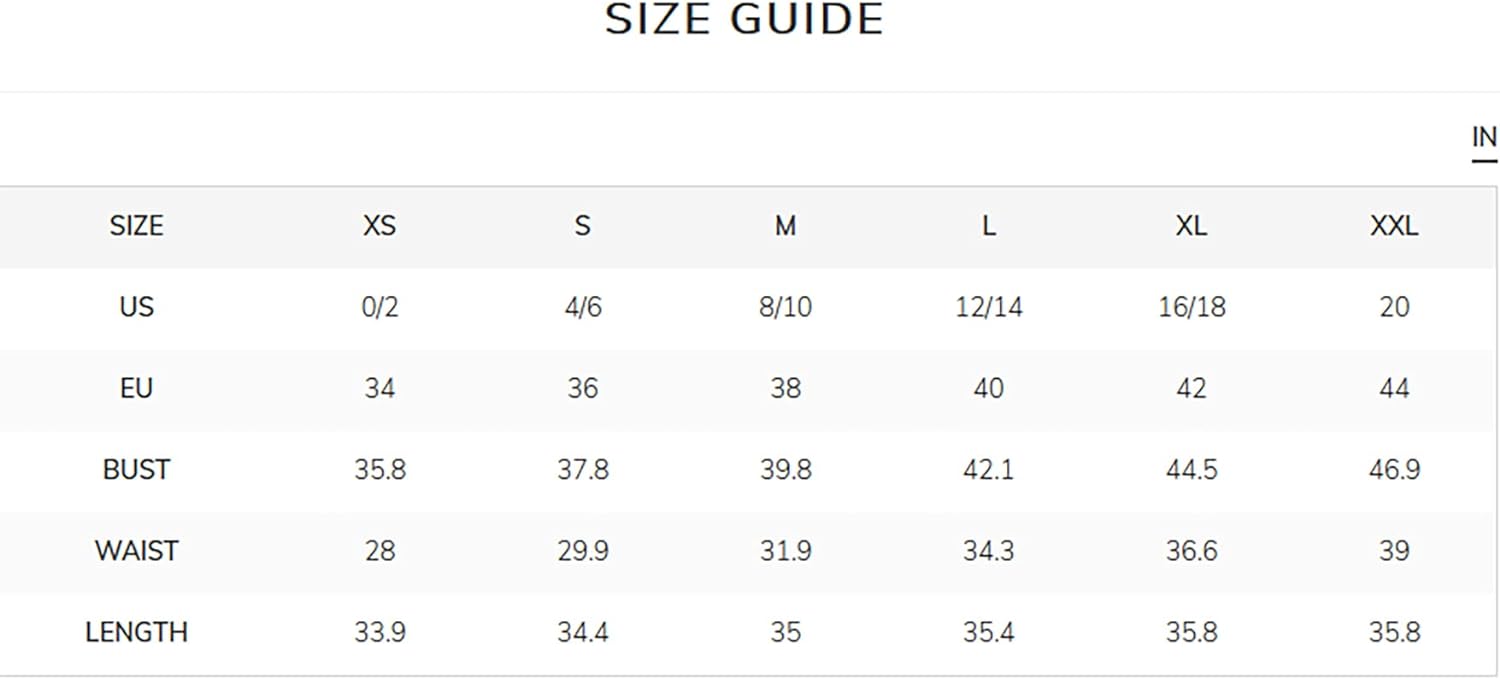Select the XS size column header
This screenshot has height=679, width=1500.
tap(380, 226)
